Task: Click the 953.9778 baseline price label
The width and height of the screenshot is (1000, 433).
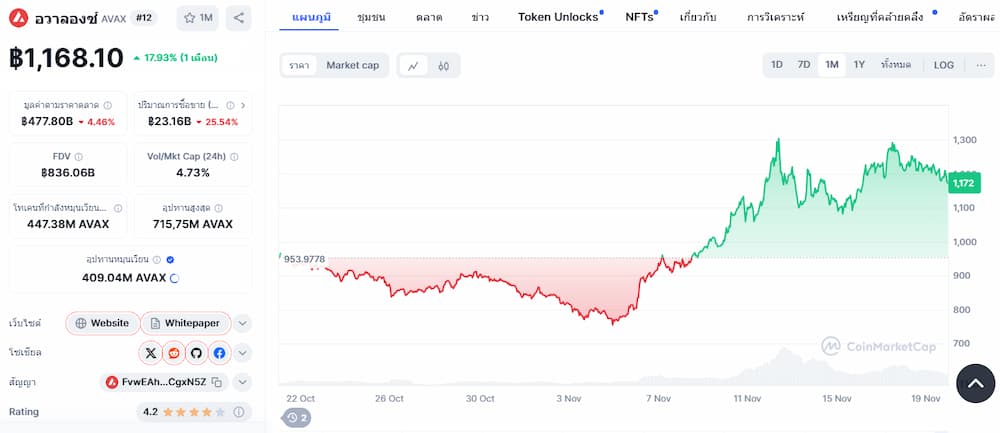Action: pos(304,259)
